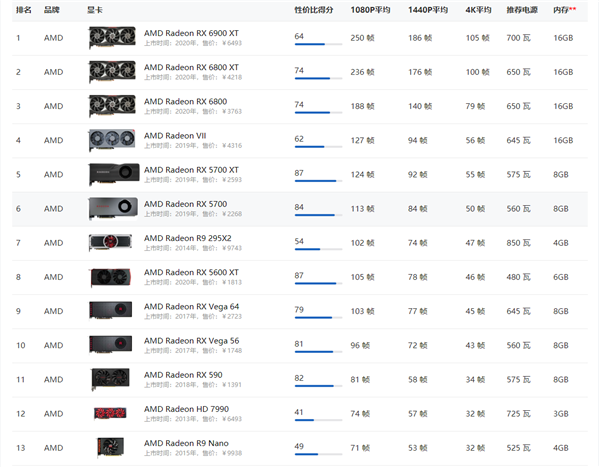Viewport: 600px width, 467px height.
Task: Click the AMD Radeon RX 6900 XT card image
Action: [112, 38]
